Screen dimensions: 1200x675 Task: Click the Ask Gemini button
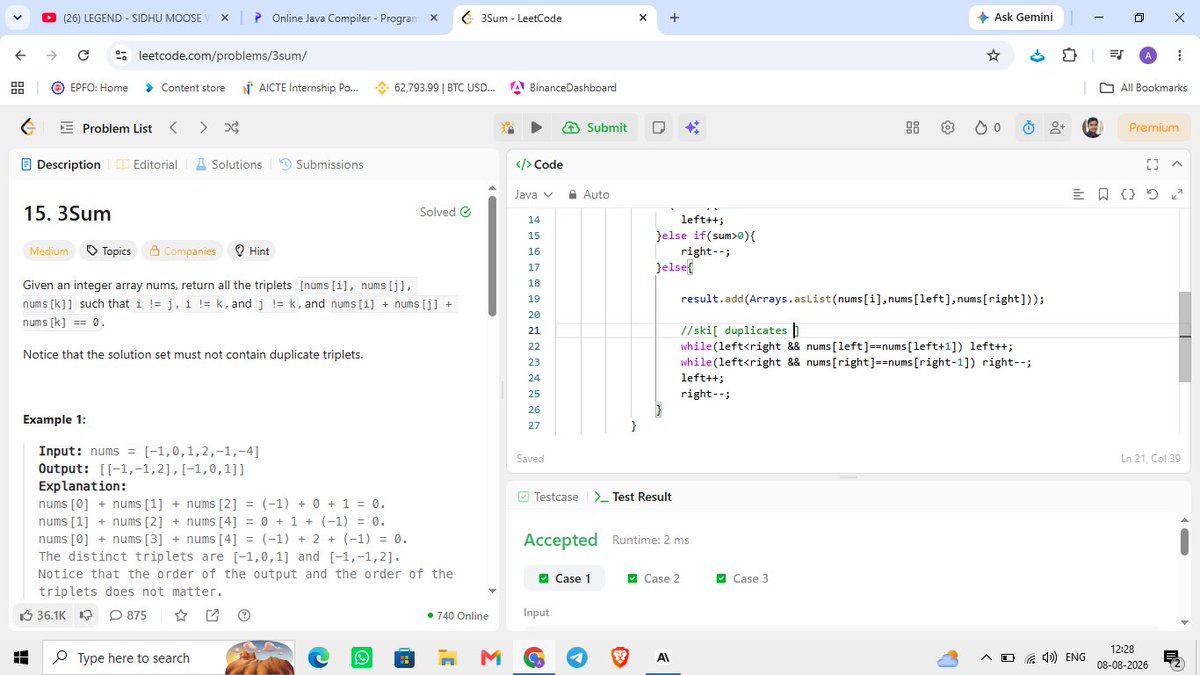tap(1015, 17)
